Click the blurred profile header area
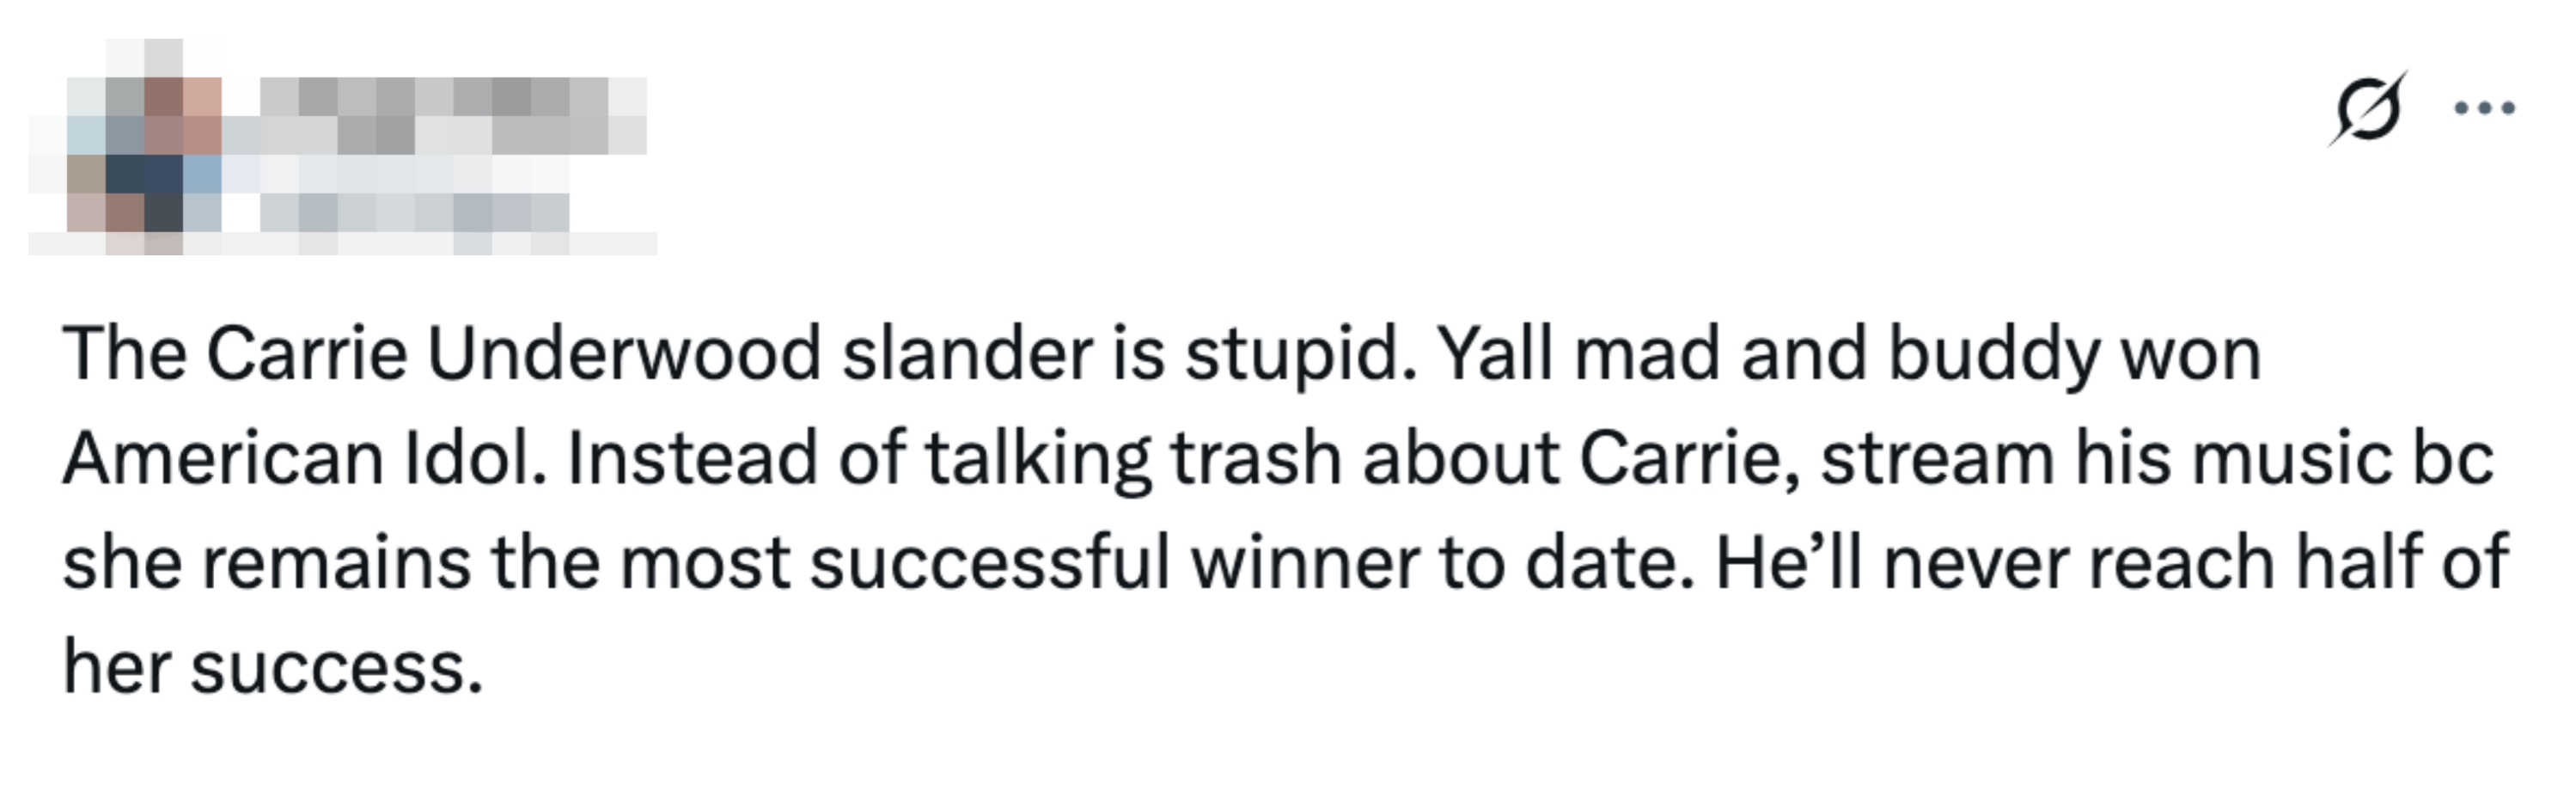2576x797 pixels. click(340, 140)
